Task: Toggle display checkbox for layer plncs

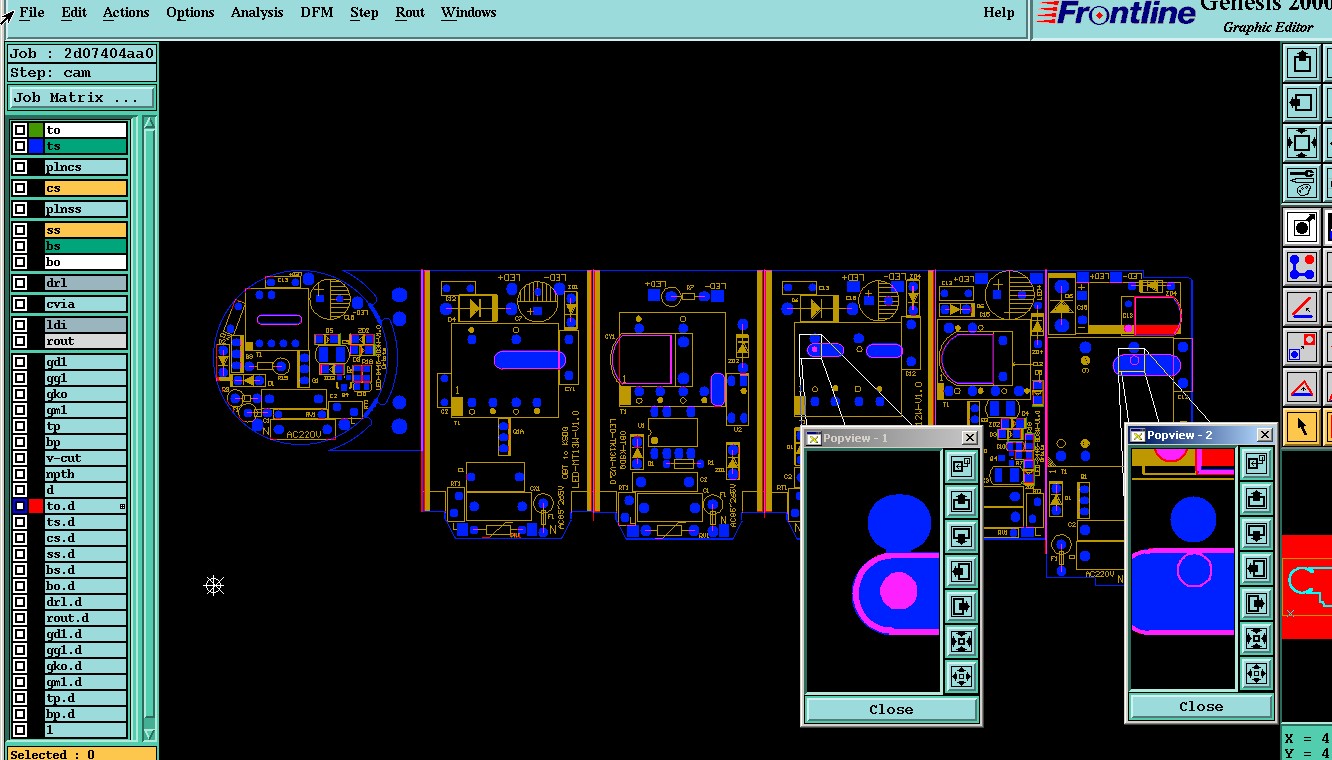Action: coord(20,167)
